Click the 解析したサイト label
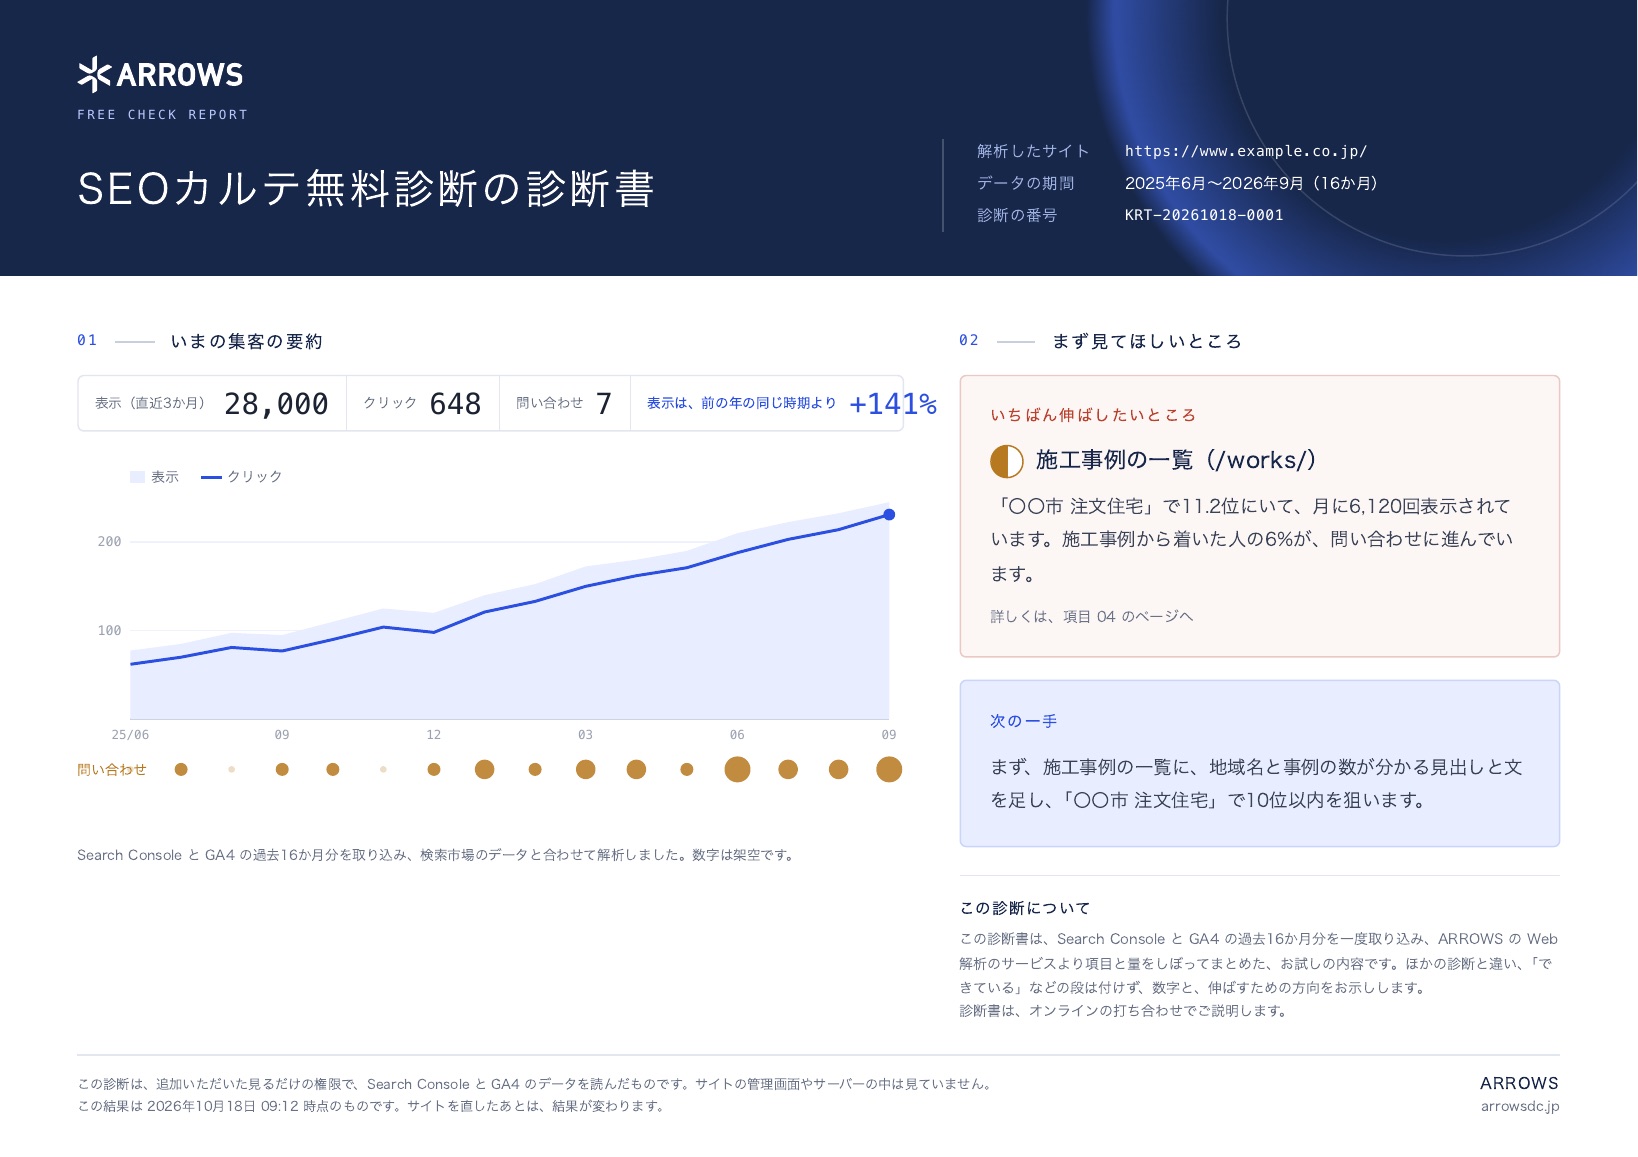The height and width of the screenshot is (1157, 1638). pyautogui.click(x=1033, y=151)
